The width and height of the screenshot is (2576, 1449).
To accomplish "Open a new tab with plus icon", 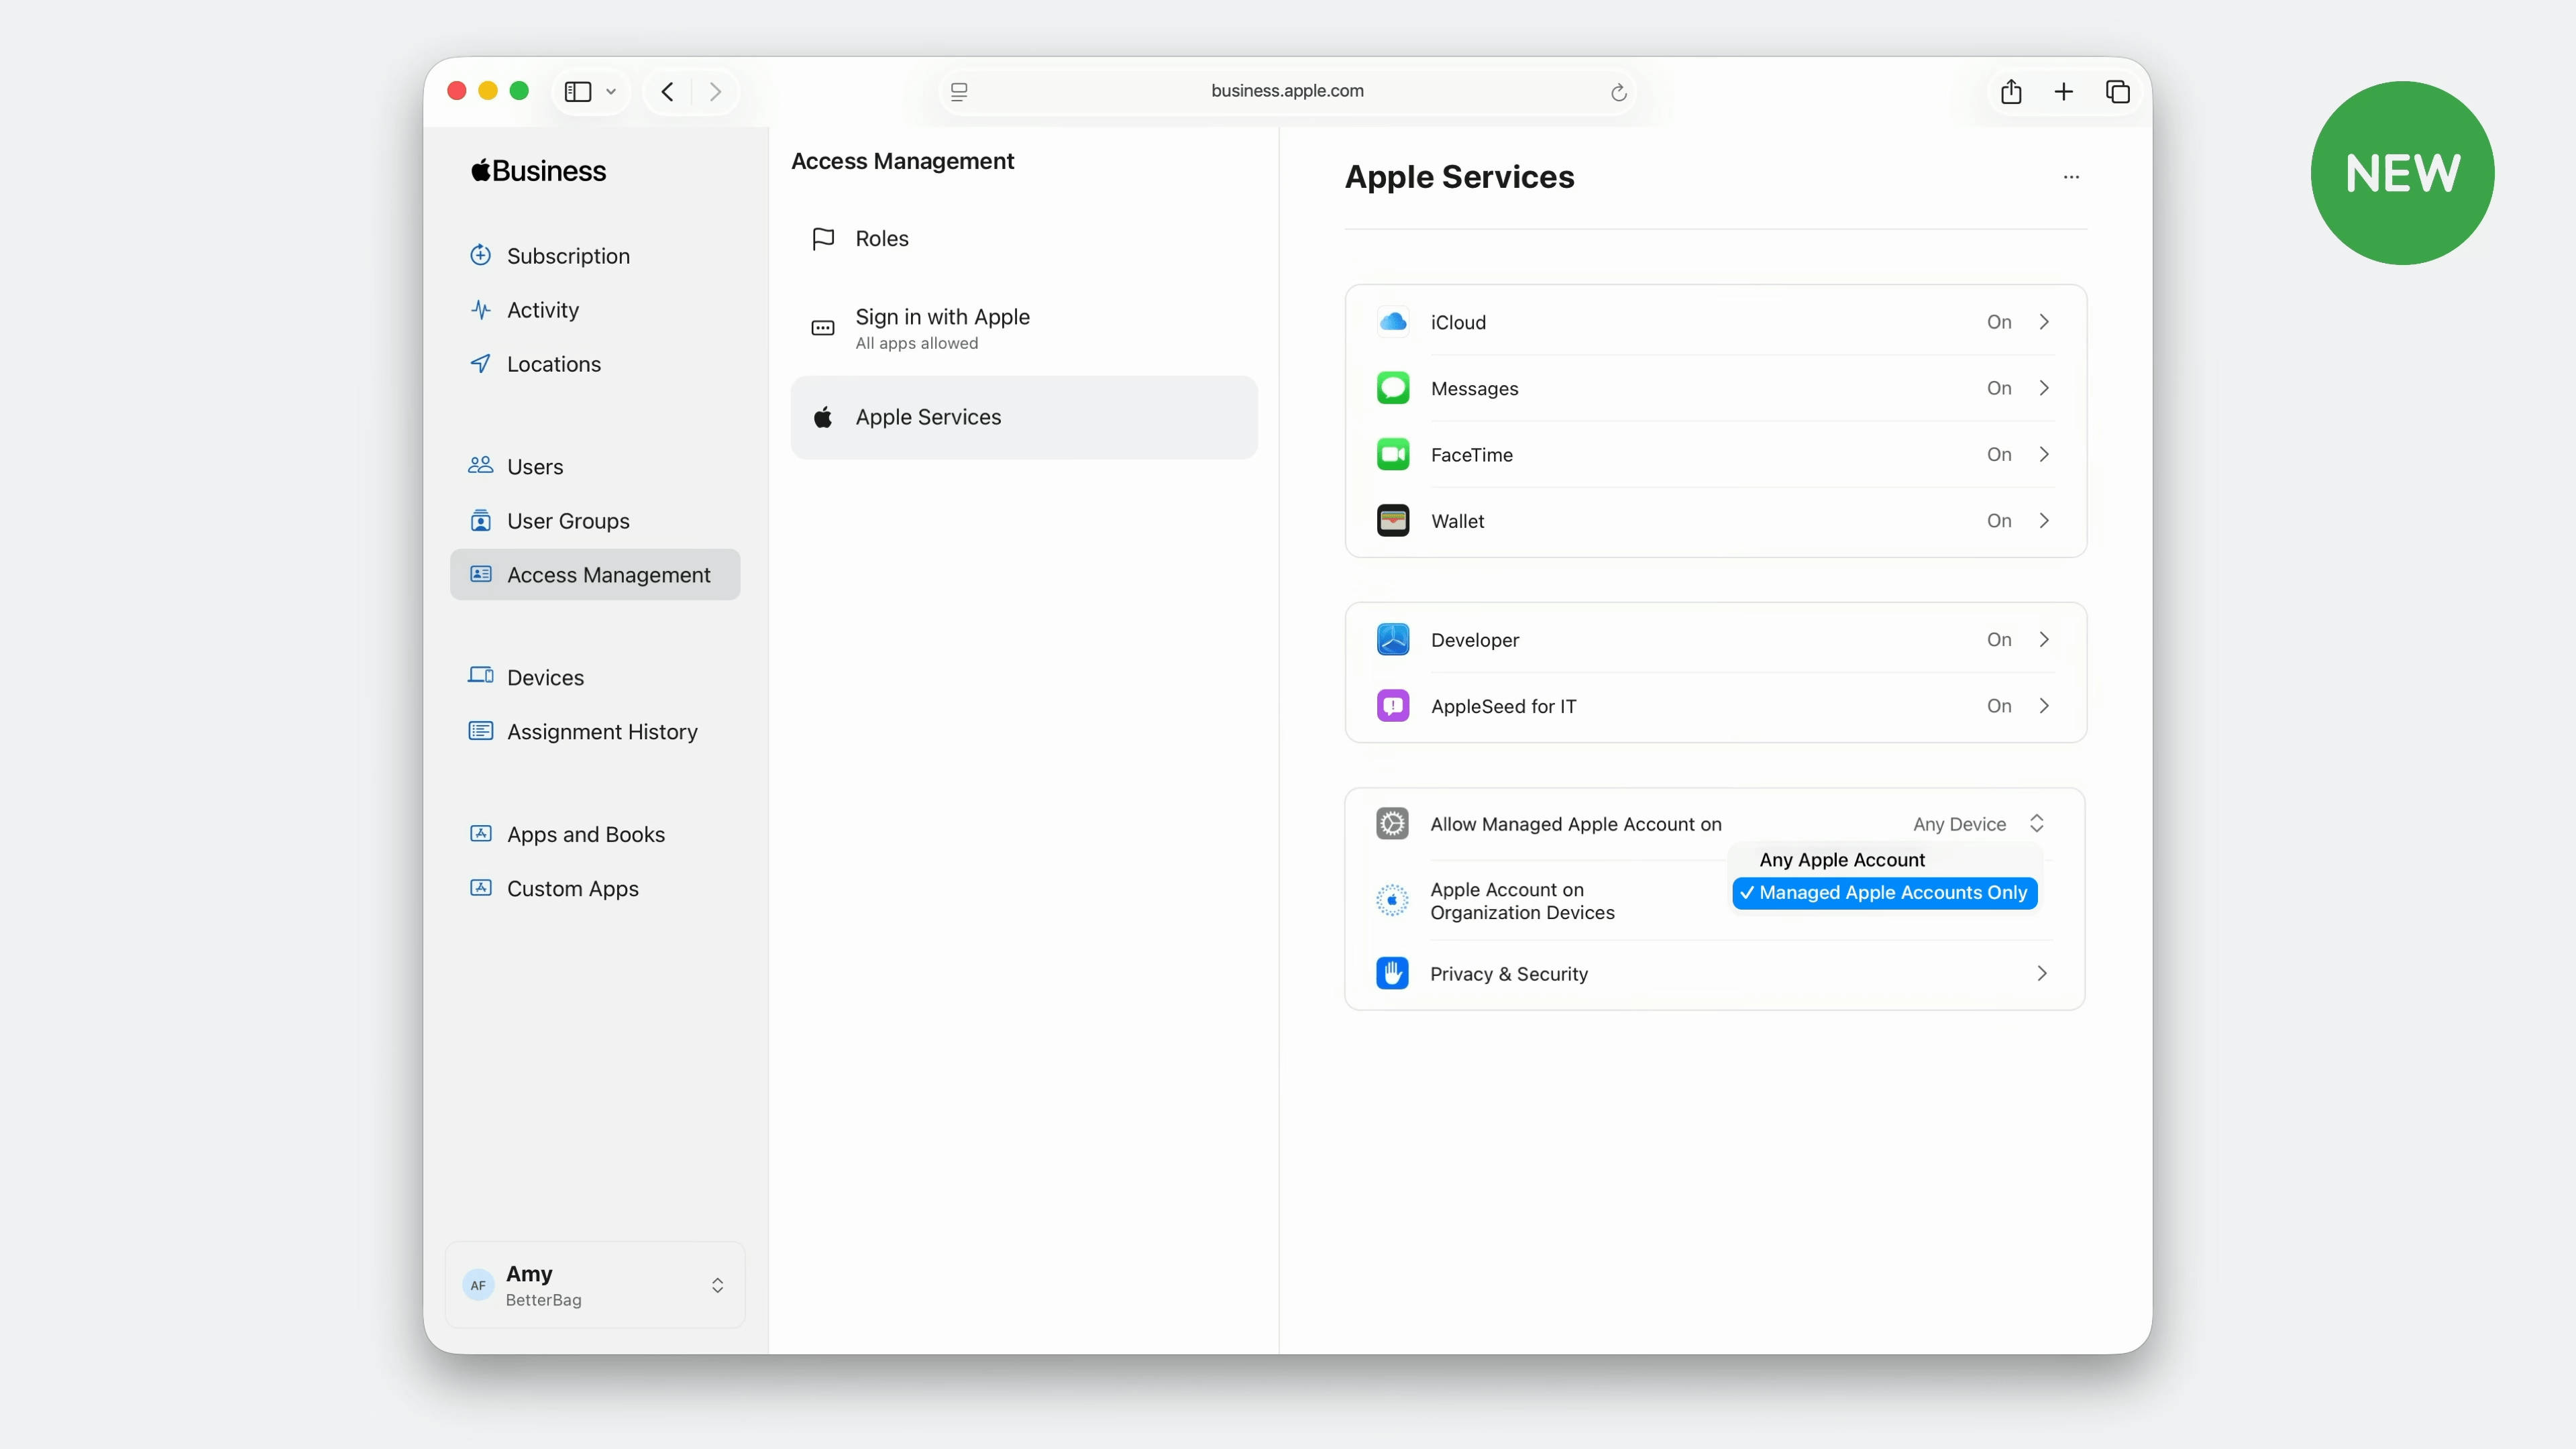I will (x=2064, y=91).
